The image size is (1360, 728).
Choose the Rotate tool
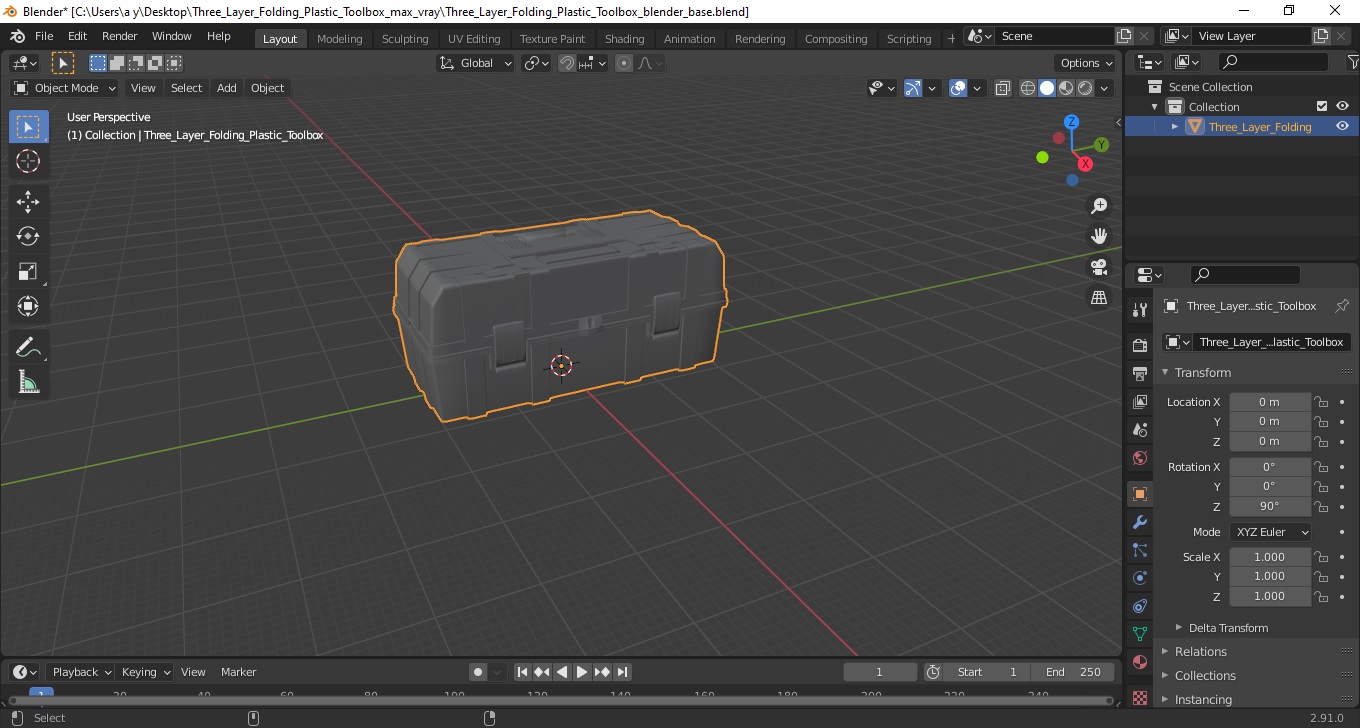click(x=28, y=237)
